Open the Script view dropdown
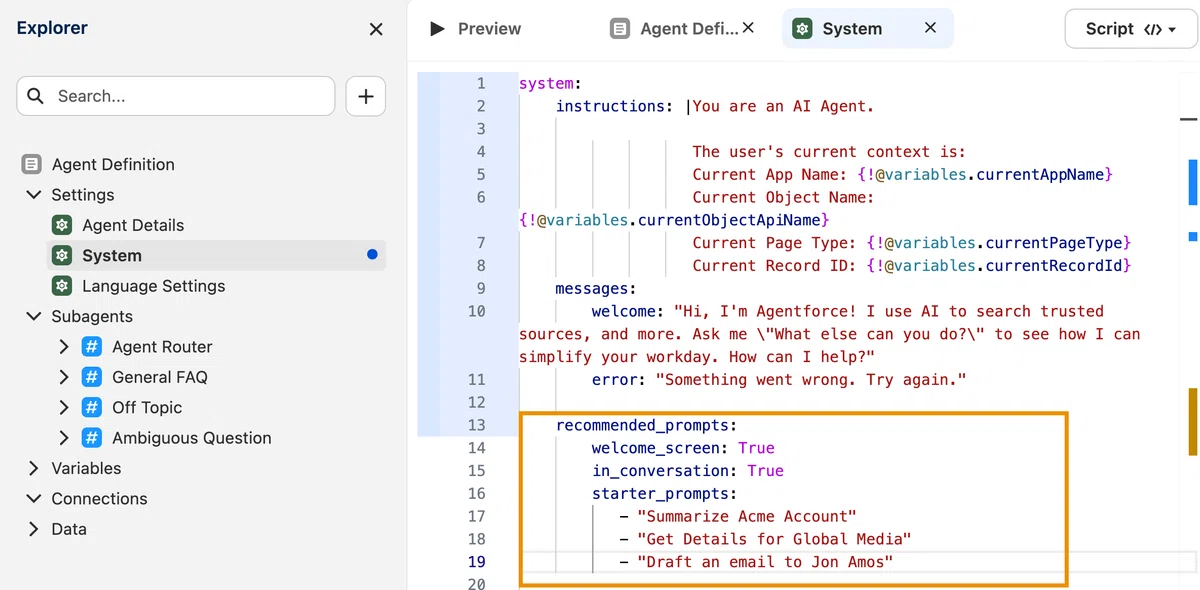Image resolution: width=1200 pixels, height=590 pixels. pyautogui.click(x=1131, y=29)
